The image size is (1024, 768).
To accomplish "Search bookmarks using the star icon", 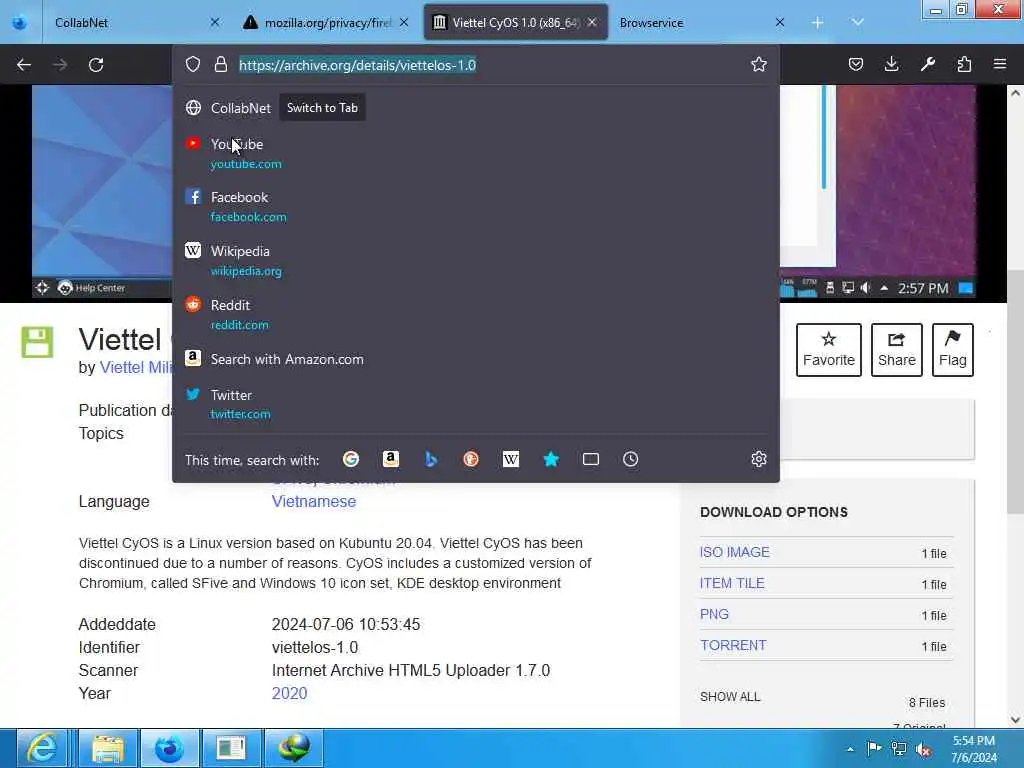I will tap(551, 459).
